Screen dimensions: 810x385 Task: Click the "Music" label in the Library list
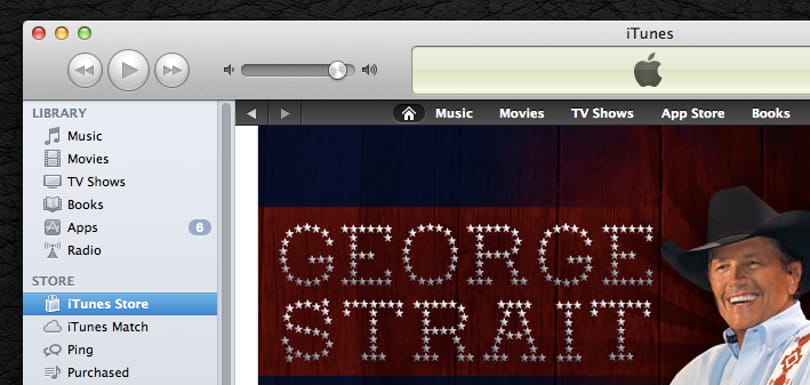coord(85,136)
